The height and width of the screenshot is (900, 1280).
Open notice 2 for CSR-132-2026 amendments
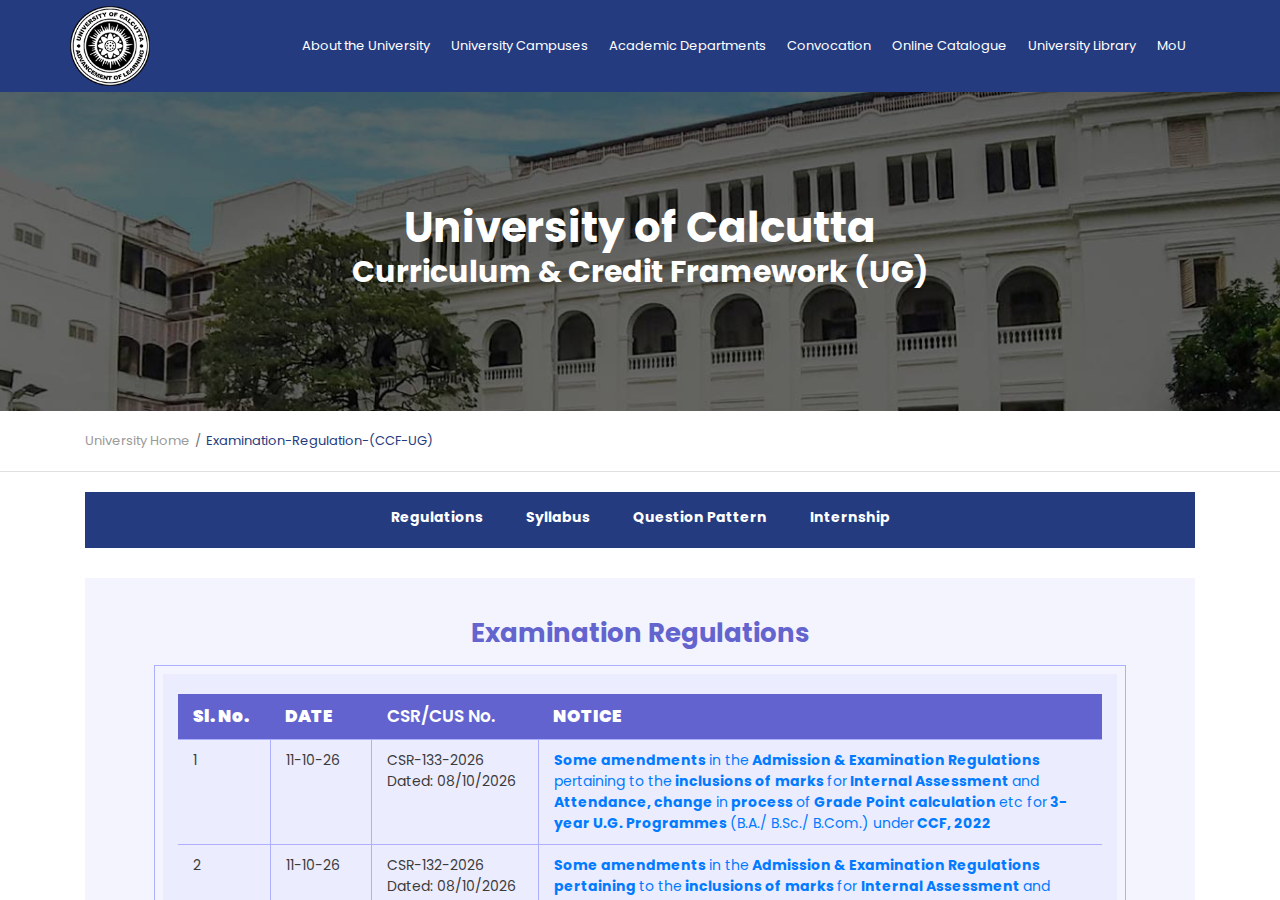802,876
